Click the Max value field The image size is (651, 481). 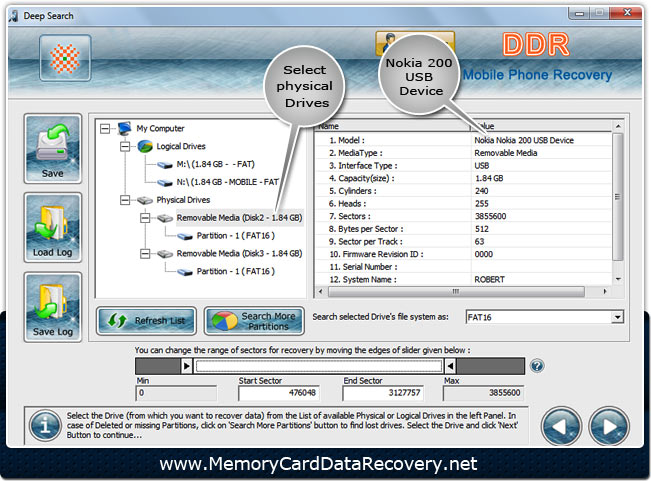point(483,393)
